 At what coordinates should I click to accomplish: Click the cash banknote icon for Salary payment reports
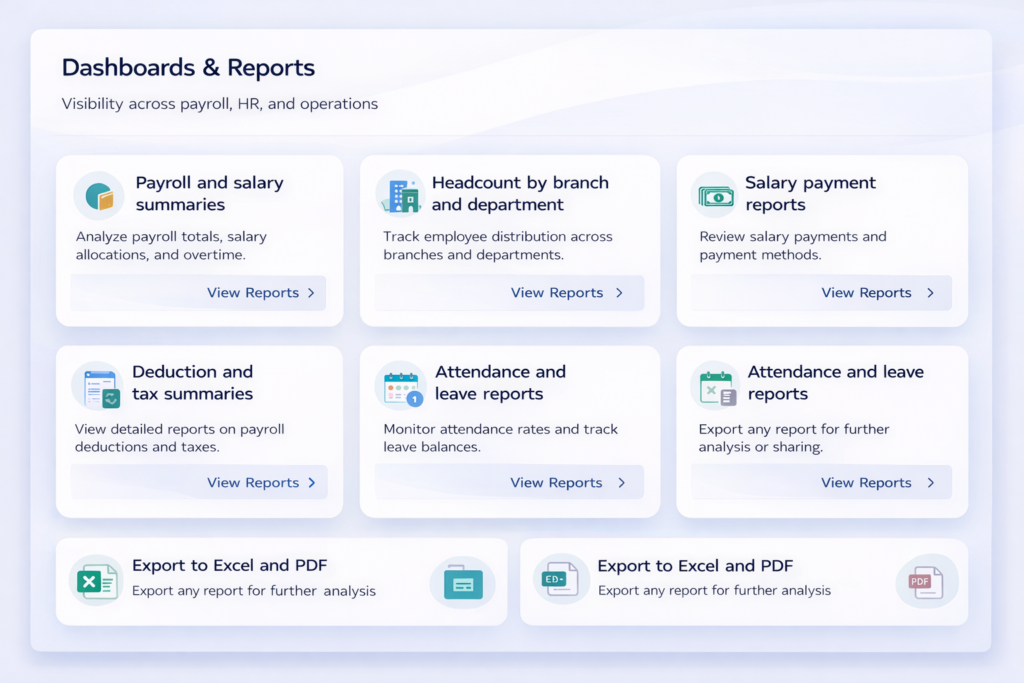[715, 196]
